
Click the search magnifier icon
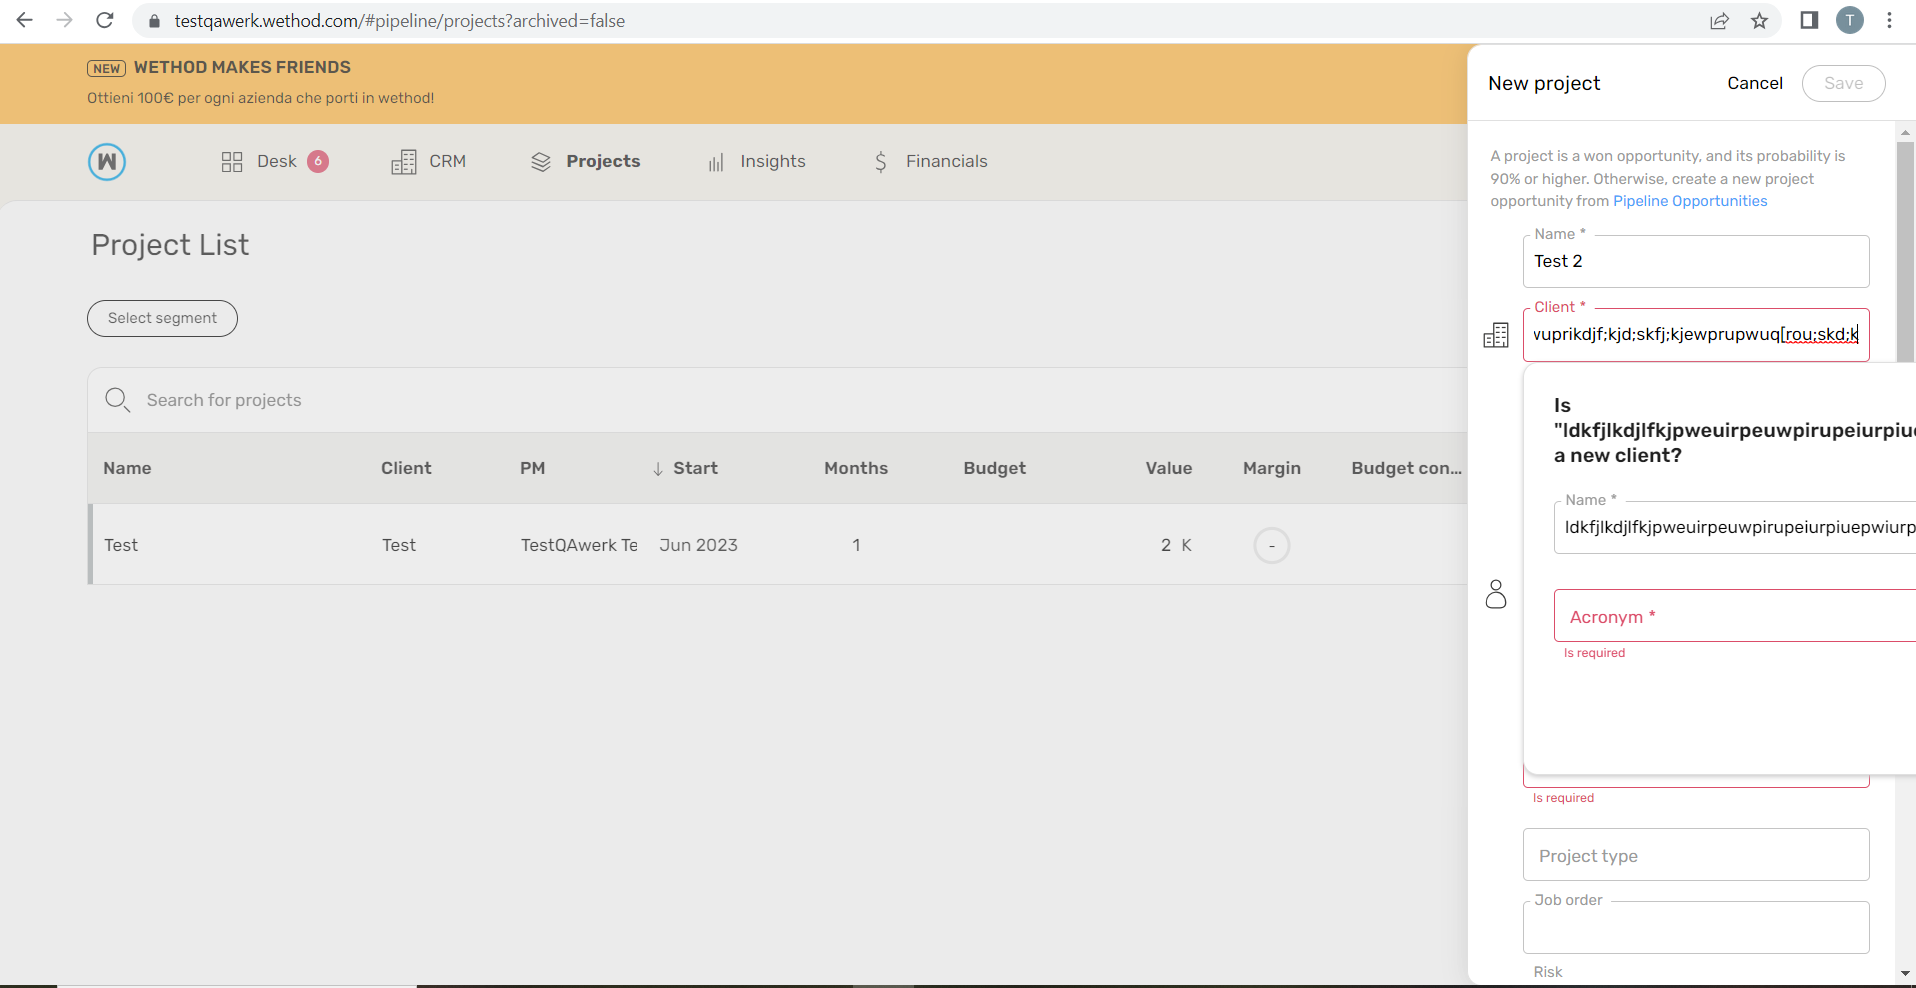pyautogui.click(x=118, y=400)
